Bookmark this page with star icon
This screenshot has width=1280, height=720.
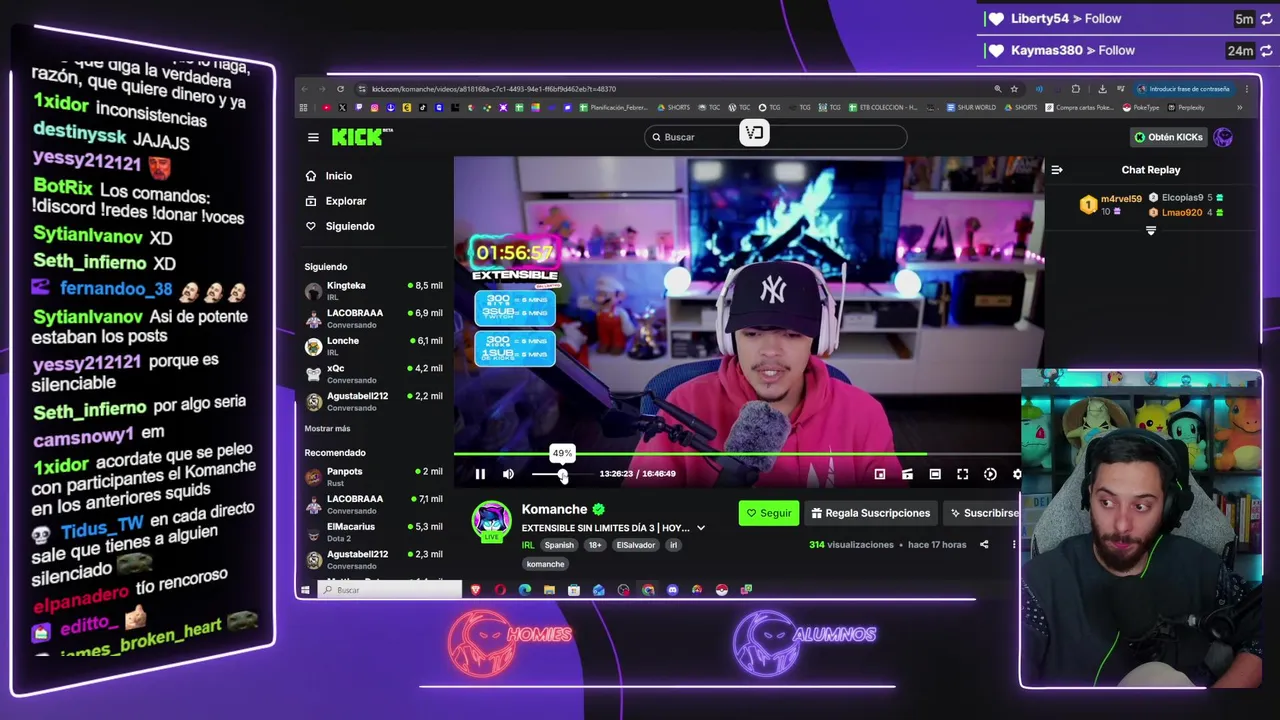pyautogui.click(x=1014, y=89)
